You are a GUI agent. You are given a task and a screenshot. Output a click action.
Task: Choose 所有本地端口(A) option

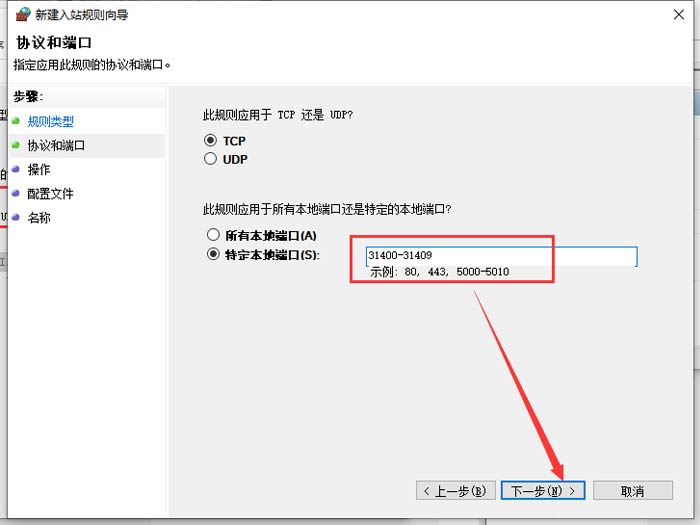tap(213, 235)
